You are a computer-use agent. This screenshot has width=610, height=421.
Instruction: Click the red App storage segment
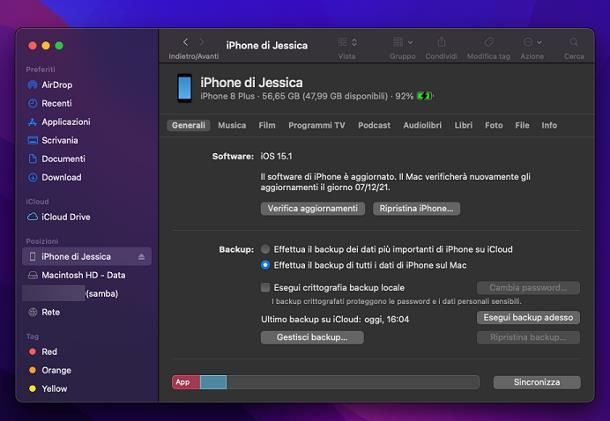186,382
